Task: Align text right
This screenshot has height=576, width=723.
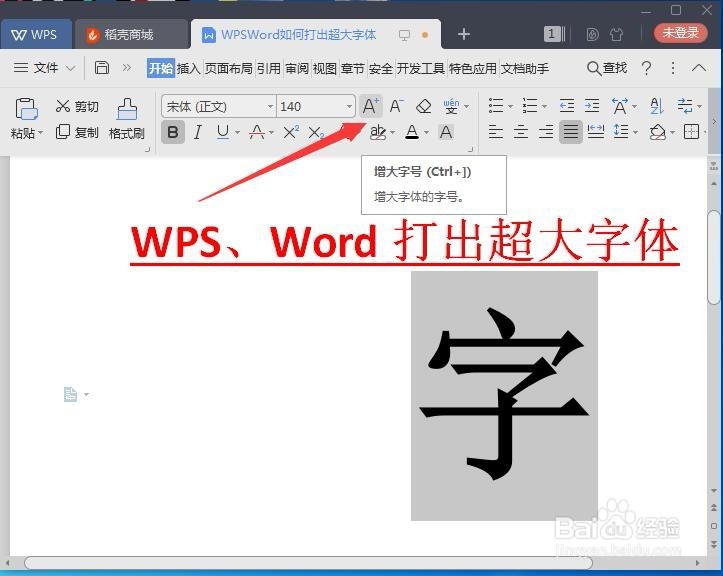Action: point(546,132)
